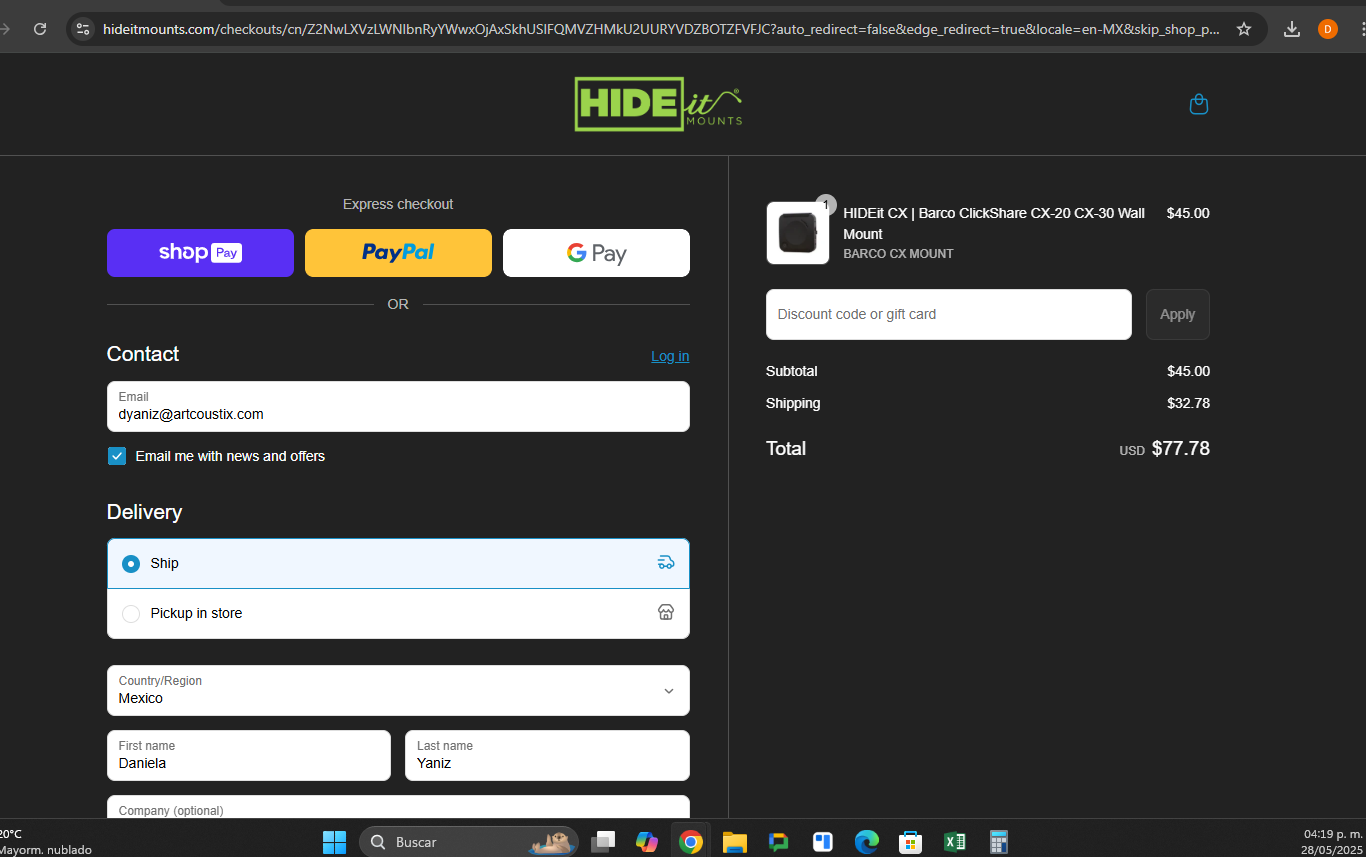Open Google Chat app on taskbar
This screenshot has width=1366, height=857.
[779, 842]
